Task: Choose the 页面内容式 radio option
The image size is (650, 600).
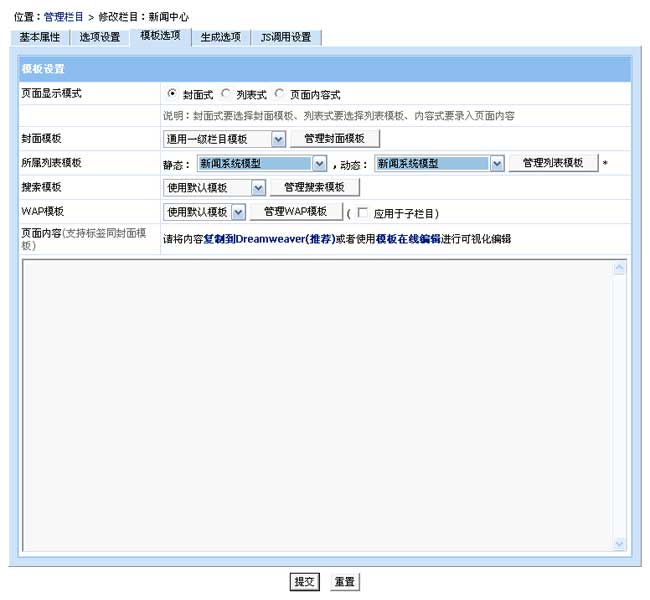Action: (x=279, y=95)
